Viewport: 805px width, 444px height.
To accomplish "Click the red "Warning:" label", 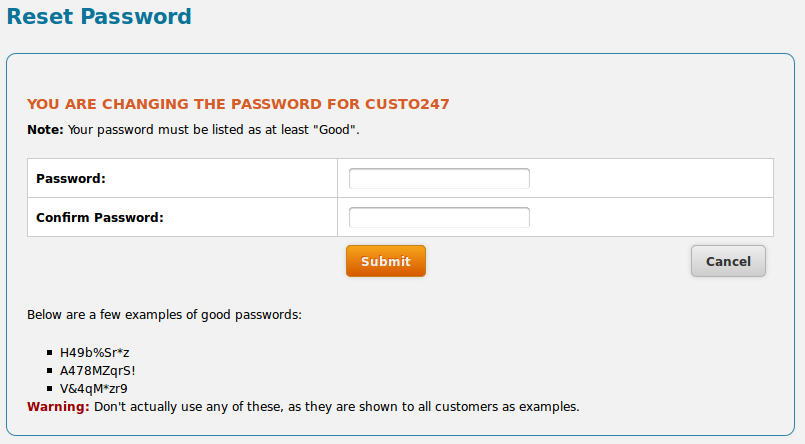I will (x=58, y=407).
